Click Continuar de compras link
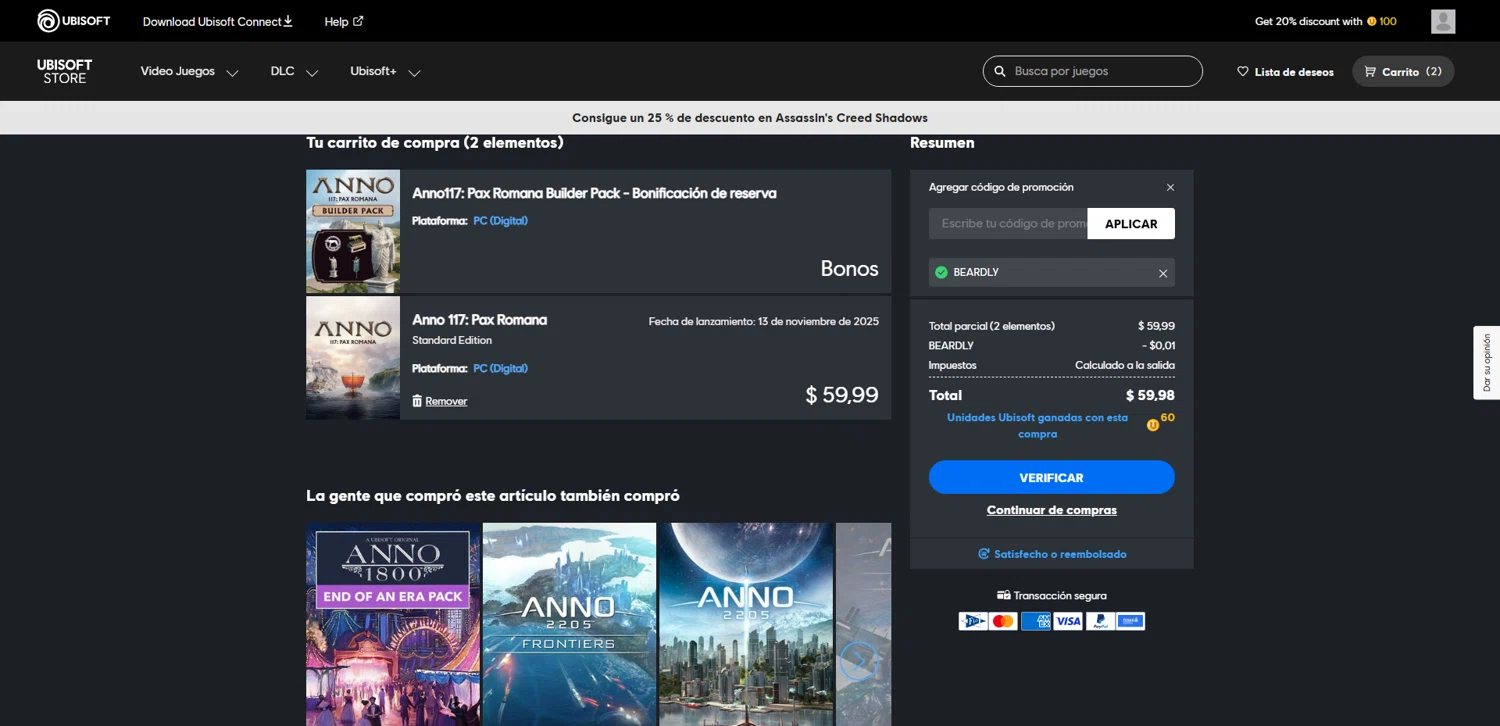 1051,510
